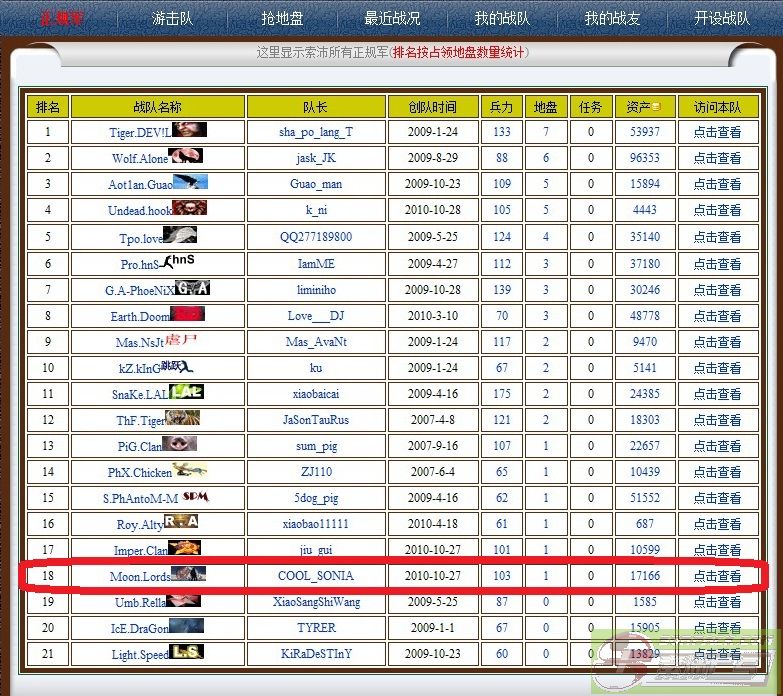Viewport: 783px width, 696px height.
Task: Click the Undead.hook team name link
Action: 140,211
